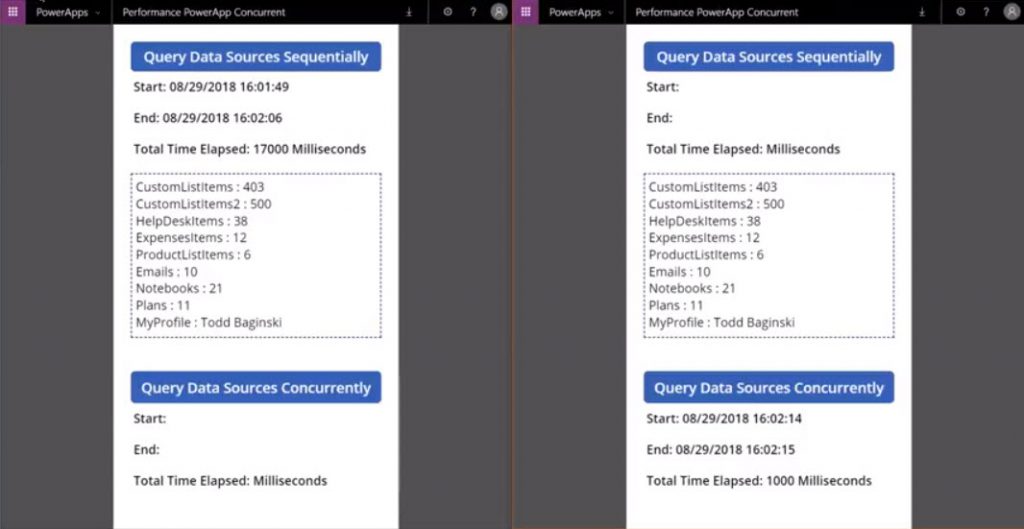Open help question mark in left window
The width and height of the screenshot is (1024, 529).
pos(473,12)
